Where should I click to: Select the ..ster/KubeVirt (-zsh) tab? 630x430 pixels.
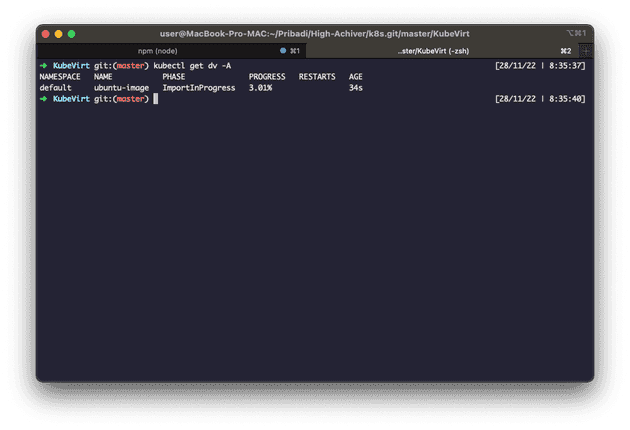(433, 50)
